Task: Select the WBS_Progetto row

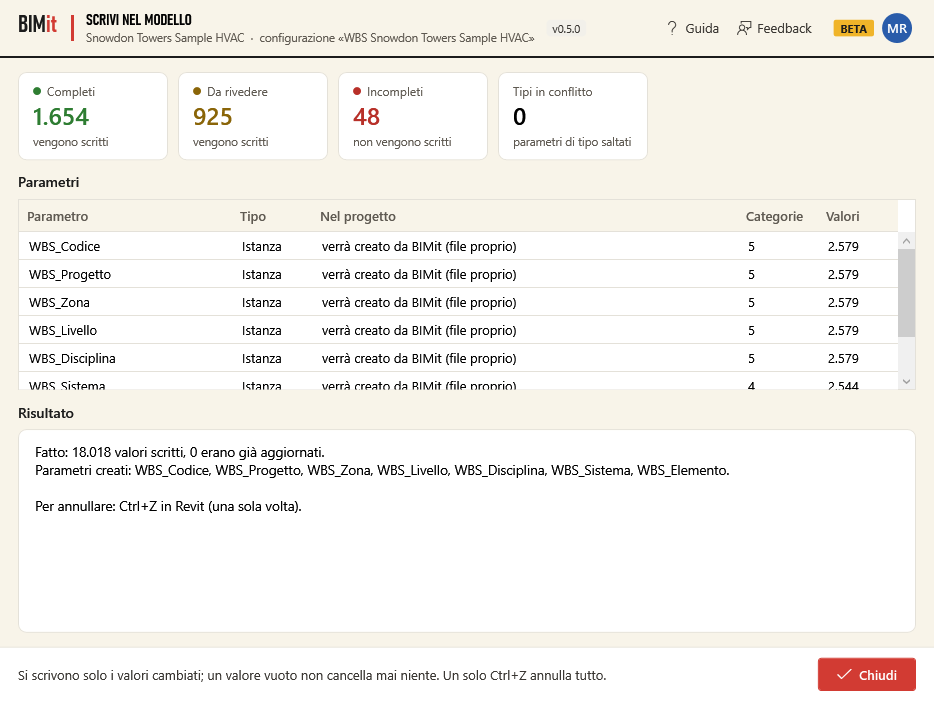Action: (458, 274)
